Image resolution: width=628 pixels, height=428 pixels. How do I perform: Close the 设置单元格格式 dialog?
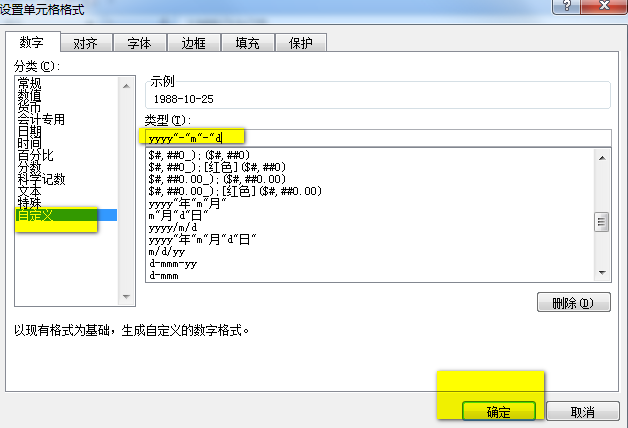click(604, 6)
